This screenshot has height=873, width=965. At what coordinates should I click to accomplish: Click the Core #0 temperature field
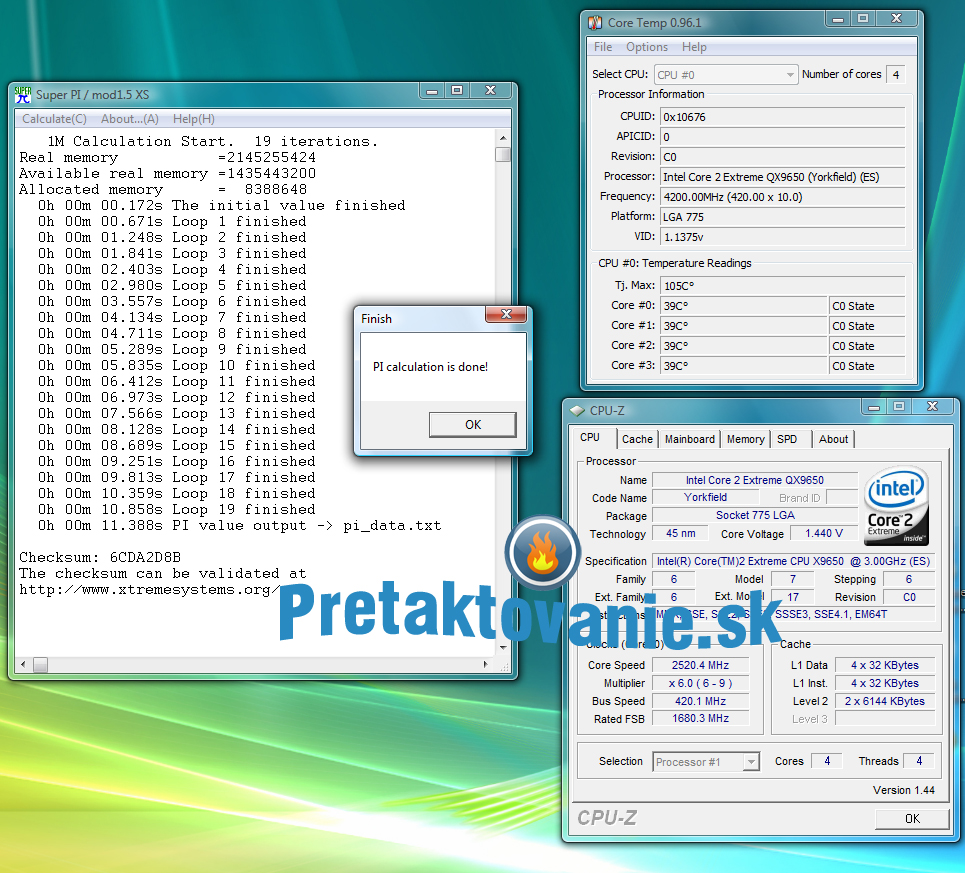pos(743,306)
